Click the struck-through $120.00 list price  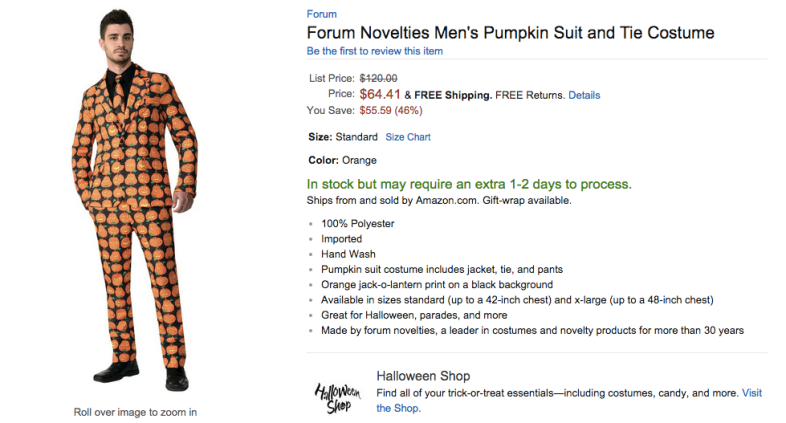pos(378,78)
